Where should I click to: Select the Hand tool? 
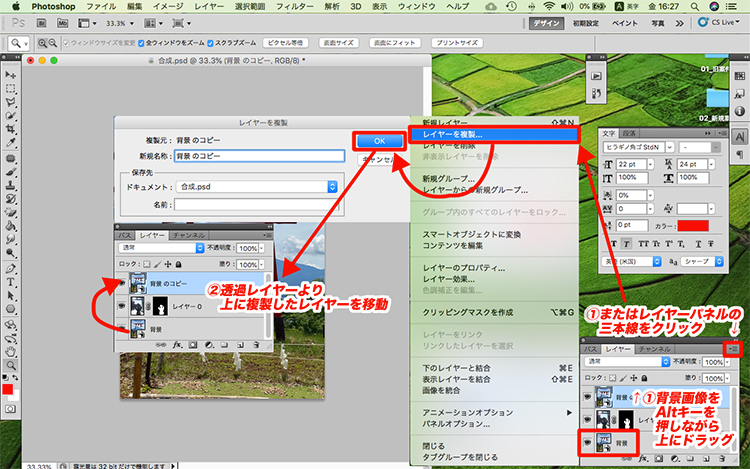tap(10, 352)
